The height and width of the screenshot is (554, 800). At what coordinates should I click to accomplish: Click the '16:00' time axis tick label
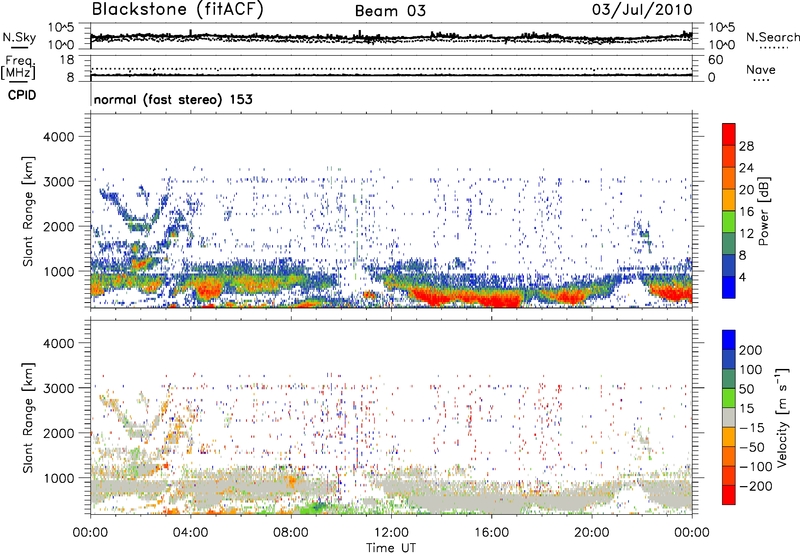coord(491,533)
